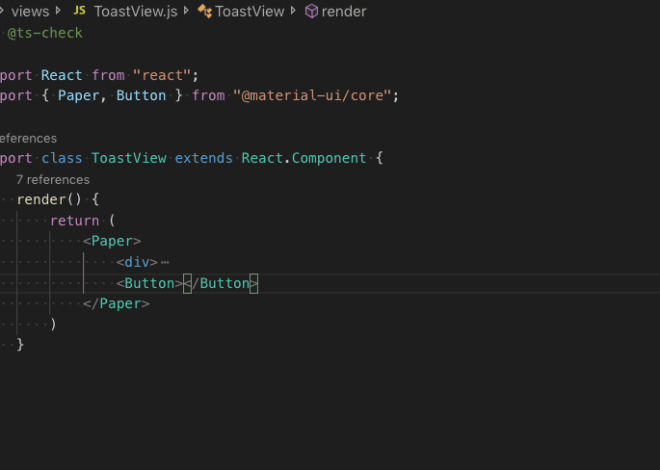Click the method cube icon before render breadcrumb
The height and width of the screenshot is (470, 660).
(x=312, y=11)
